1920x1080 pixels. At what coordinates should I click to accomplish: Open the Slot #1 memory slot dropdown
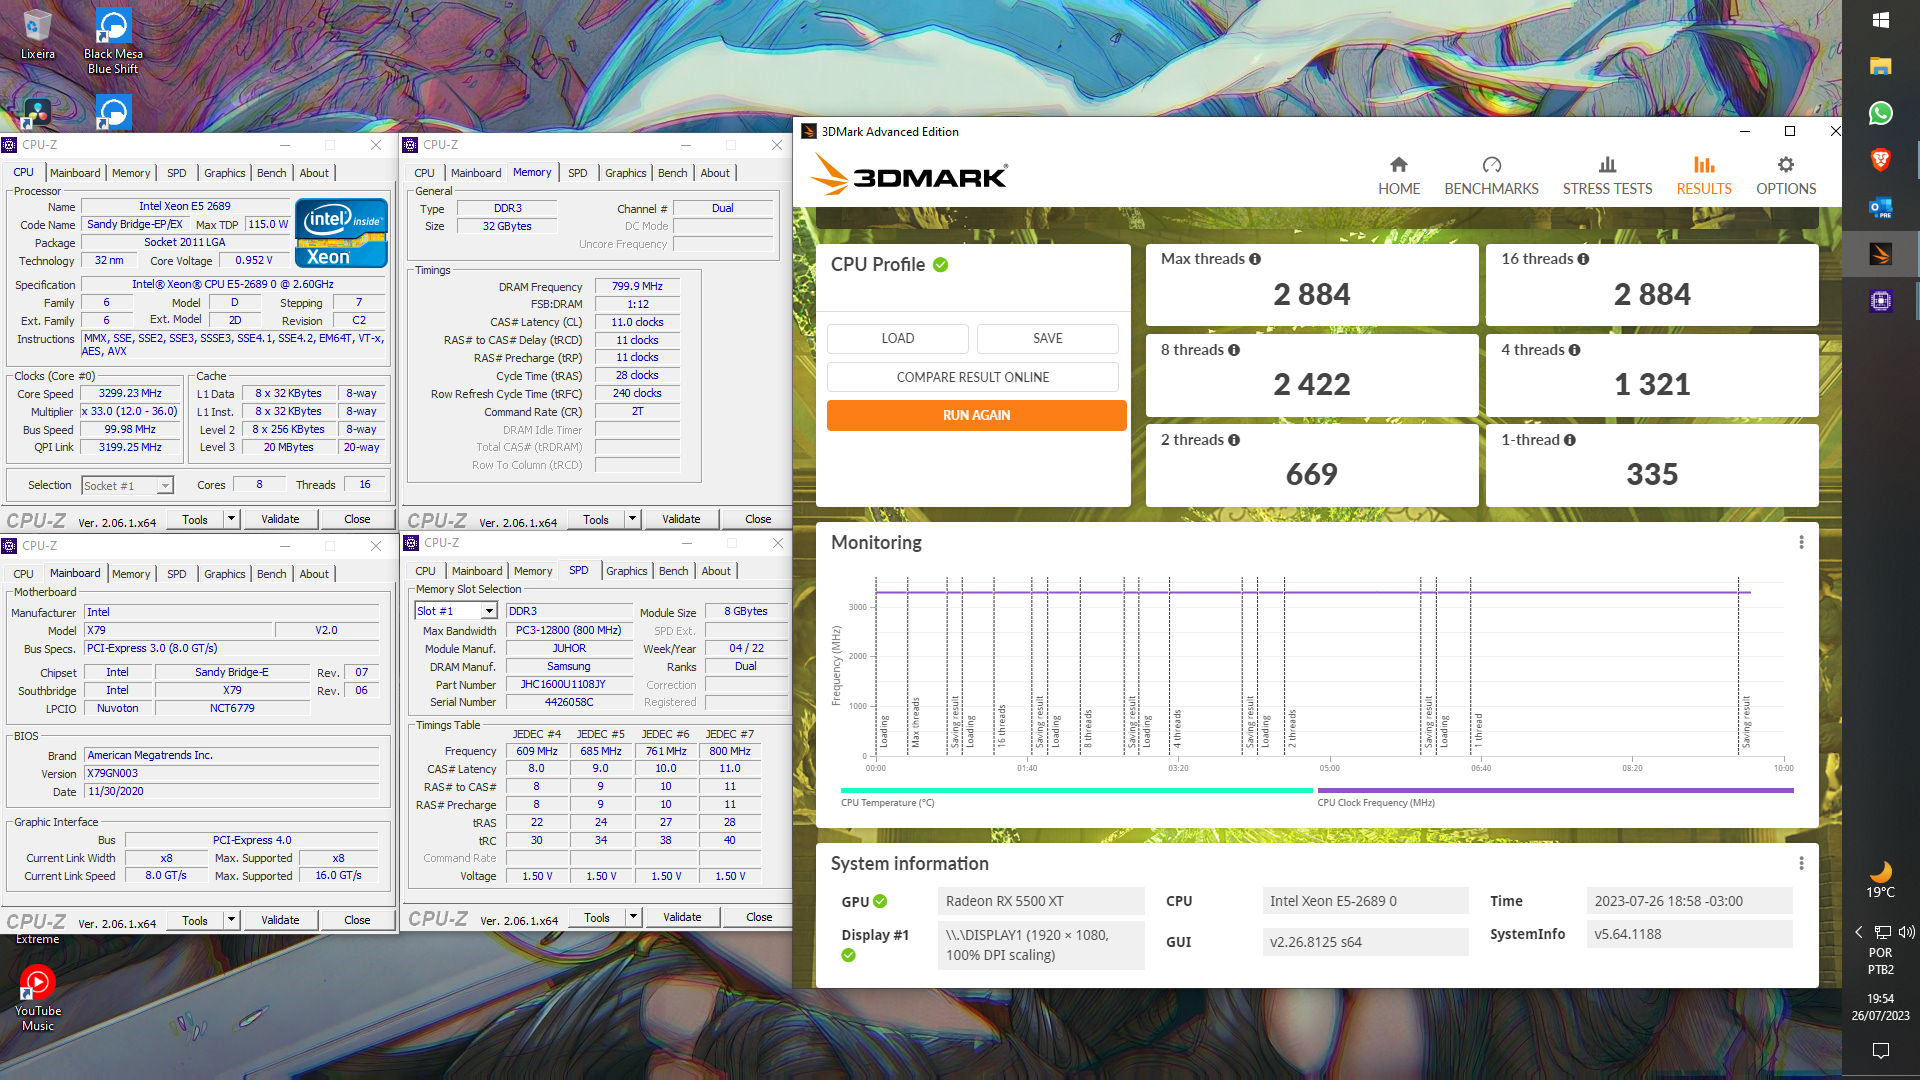(455, 611)
